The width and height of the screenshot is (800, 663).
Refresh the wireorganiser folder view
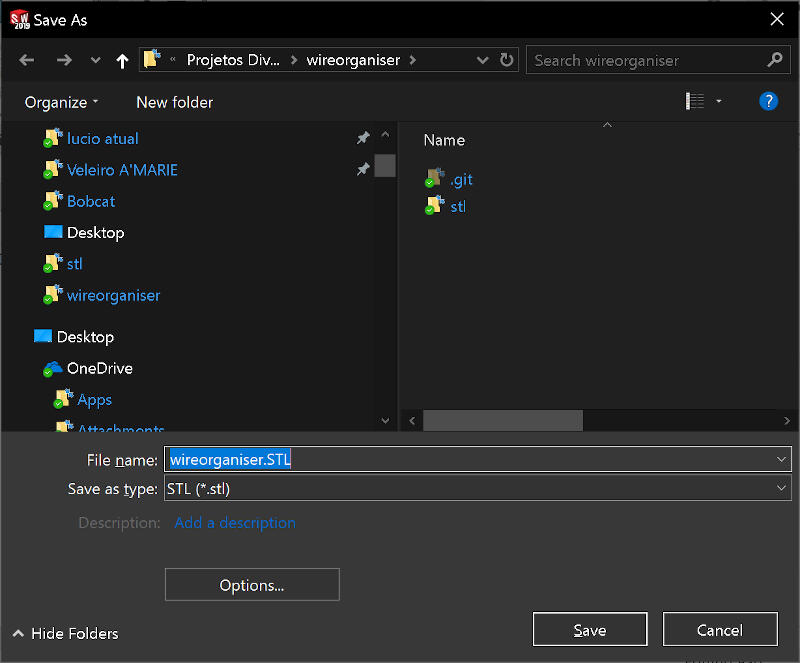pos(507,60)
